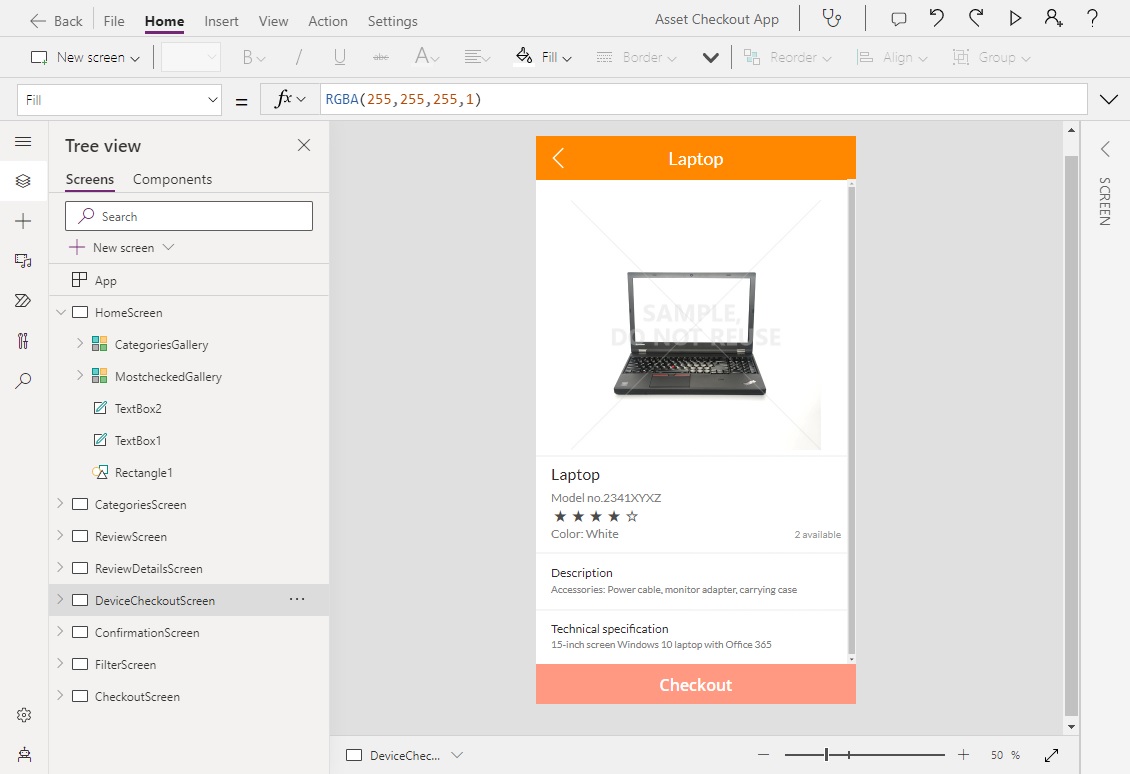1130x774 pixels.
Task: Open Advanced tools in the left rail
Action: tap(23, 340)
